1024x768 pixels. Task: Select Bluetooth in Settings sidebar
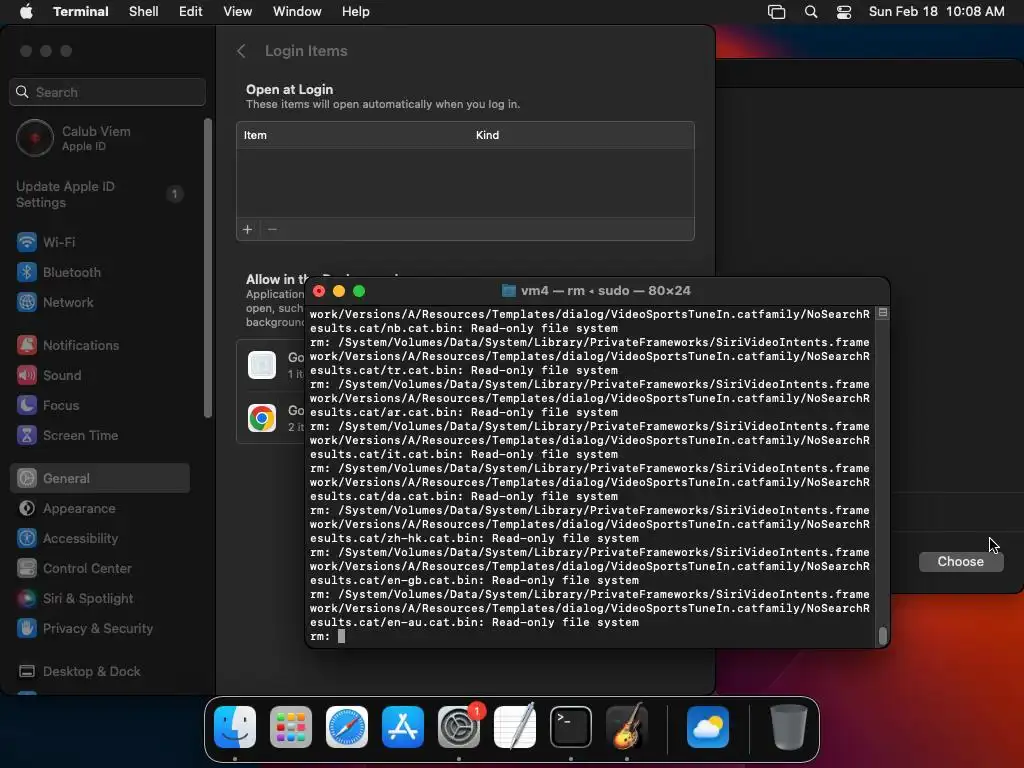point(101,272)
